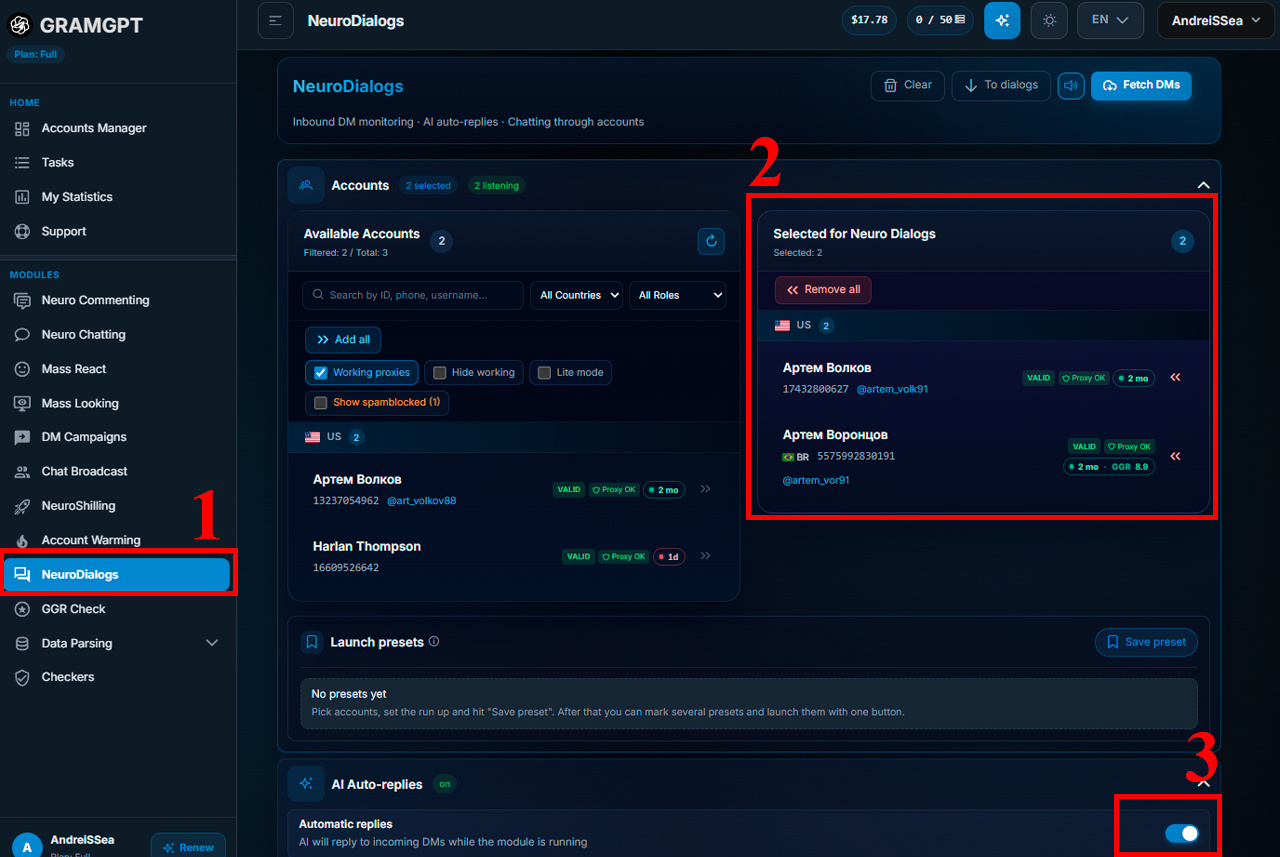Toggle Automatic replies switch
This screenshot has width=1280, height=857.
coord(1182,833)
